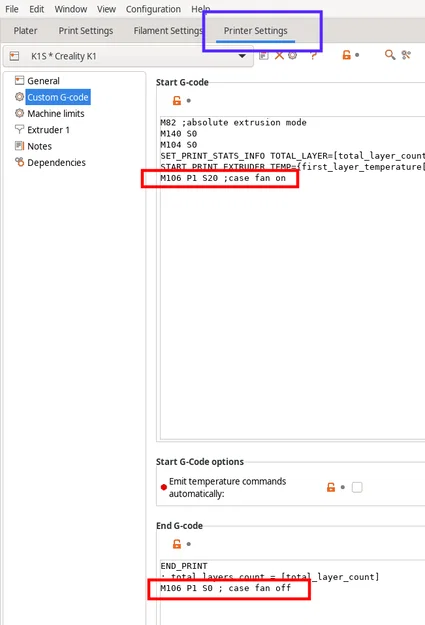The height and width of the screenshot is (625, 425).
Task: Click the General page icon
Action: [20, 81]
